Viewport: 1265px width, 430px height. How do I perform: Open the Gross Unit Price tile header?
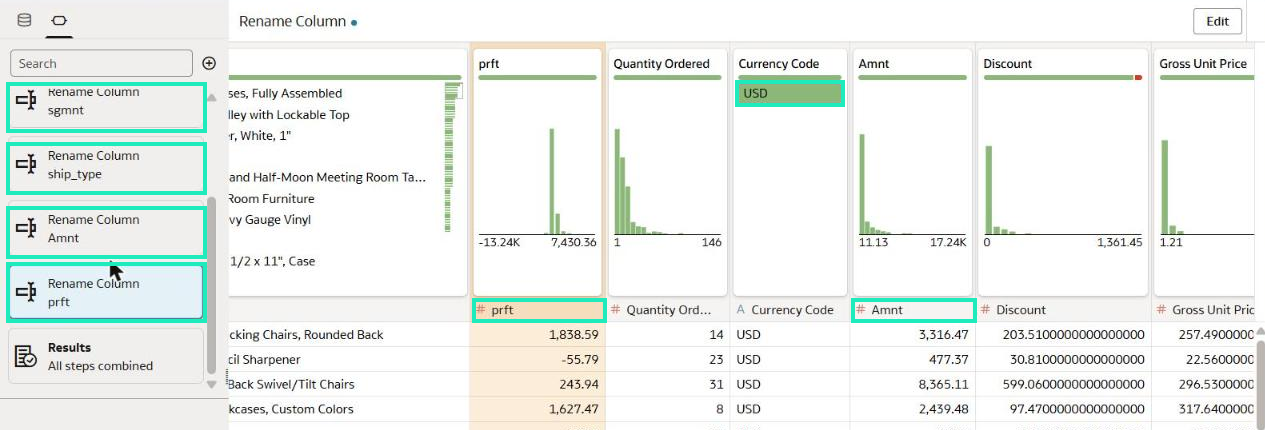(1204, 63)
